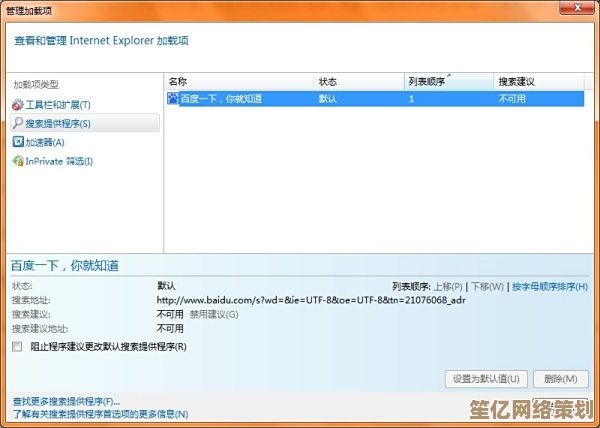Click the 不可用 cell in the provider row
Image resolution: width=600 pixels, height=428 pixels.
(512, 99)
